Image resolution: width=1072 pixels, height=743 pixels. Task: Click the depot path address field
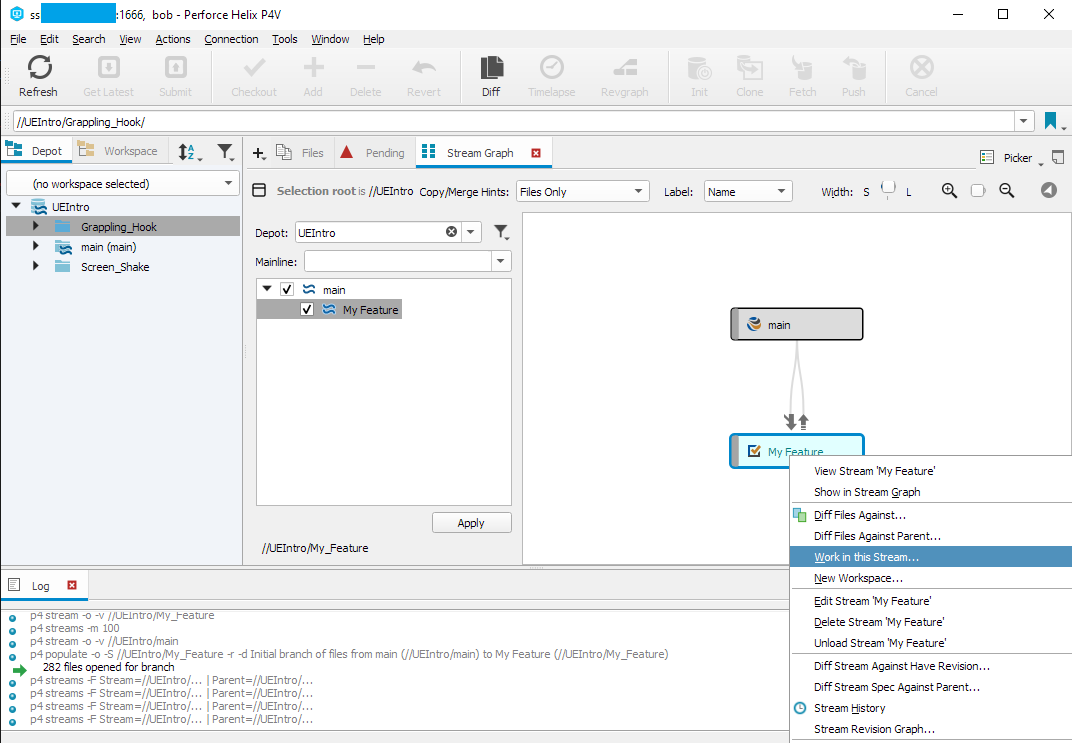[x=514, y=122]
